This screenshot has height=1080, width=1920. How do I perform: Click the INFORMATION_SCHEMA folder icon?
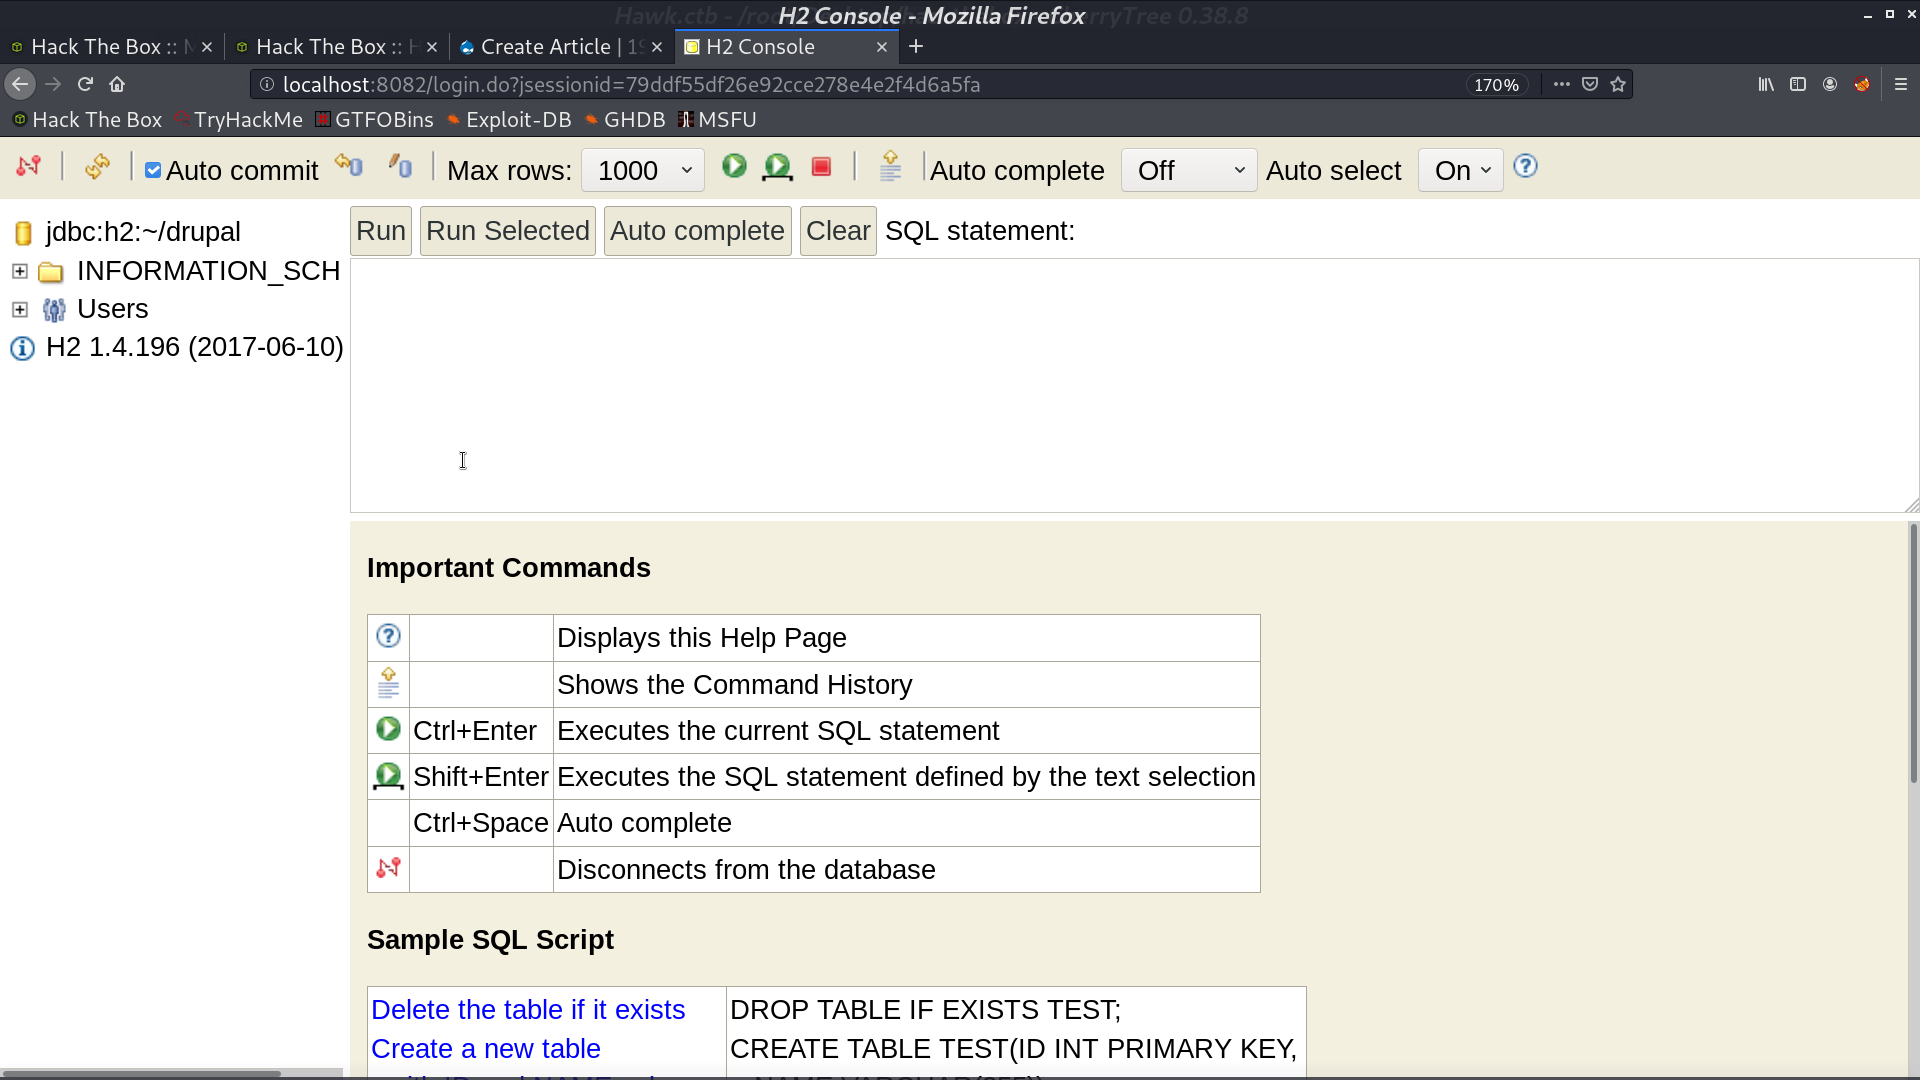coord(51,272)
